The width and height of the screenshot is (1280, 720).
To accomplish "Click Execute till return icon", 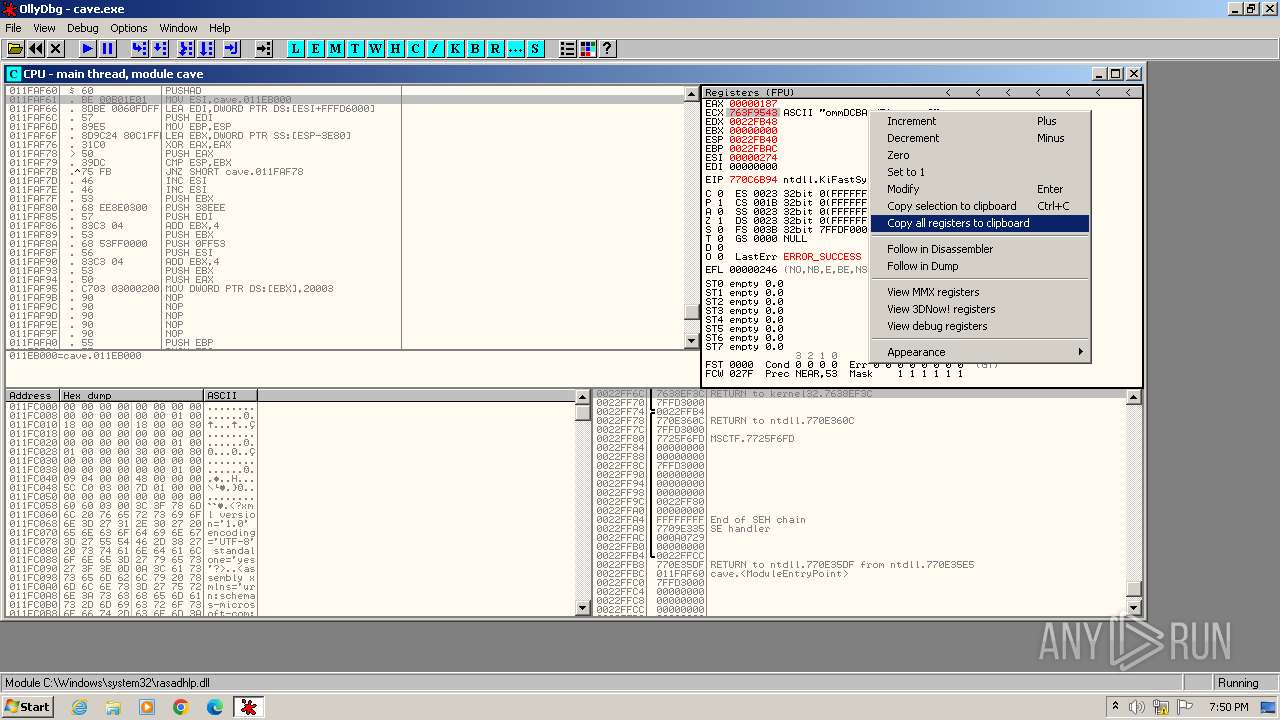I will [232, 48].
